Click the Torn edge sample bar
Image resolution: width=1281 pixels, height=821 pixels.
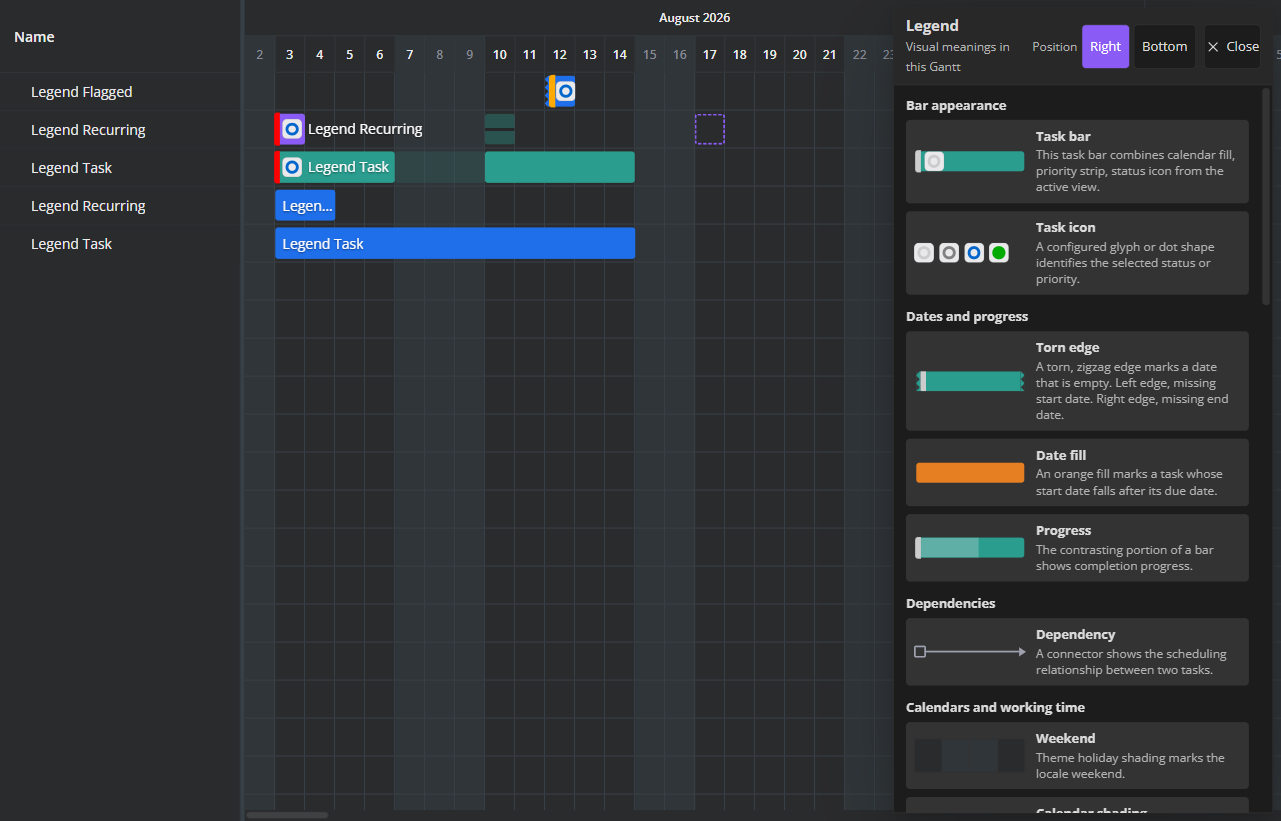tap(970, 381)
